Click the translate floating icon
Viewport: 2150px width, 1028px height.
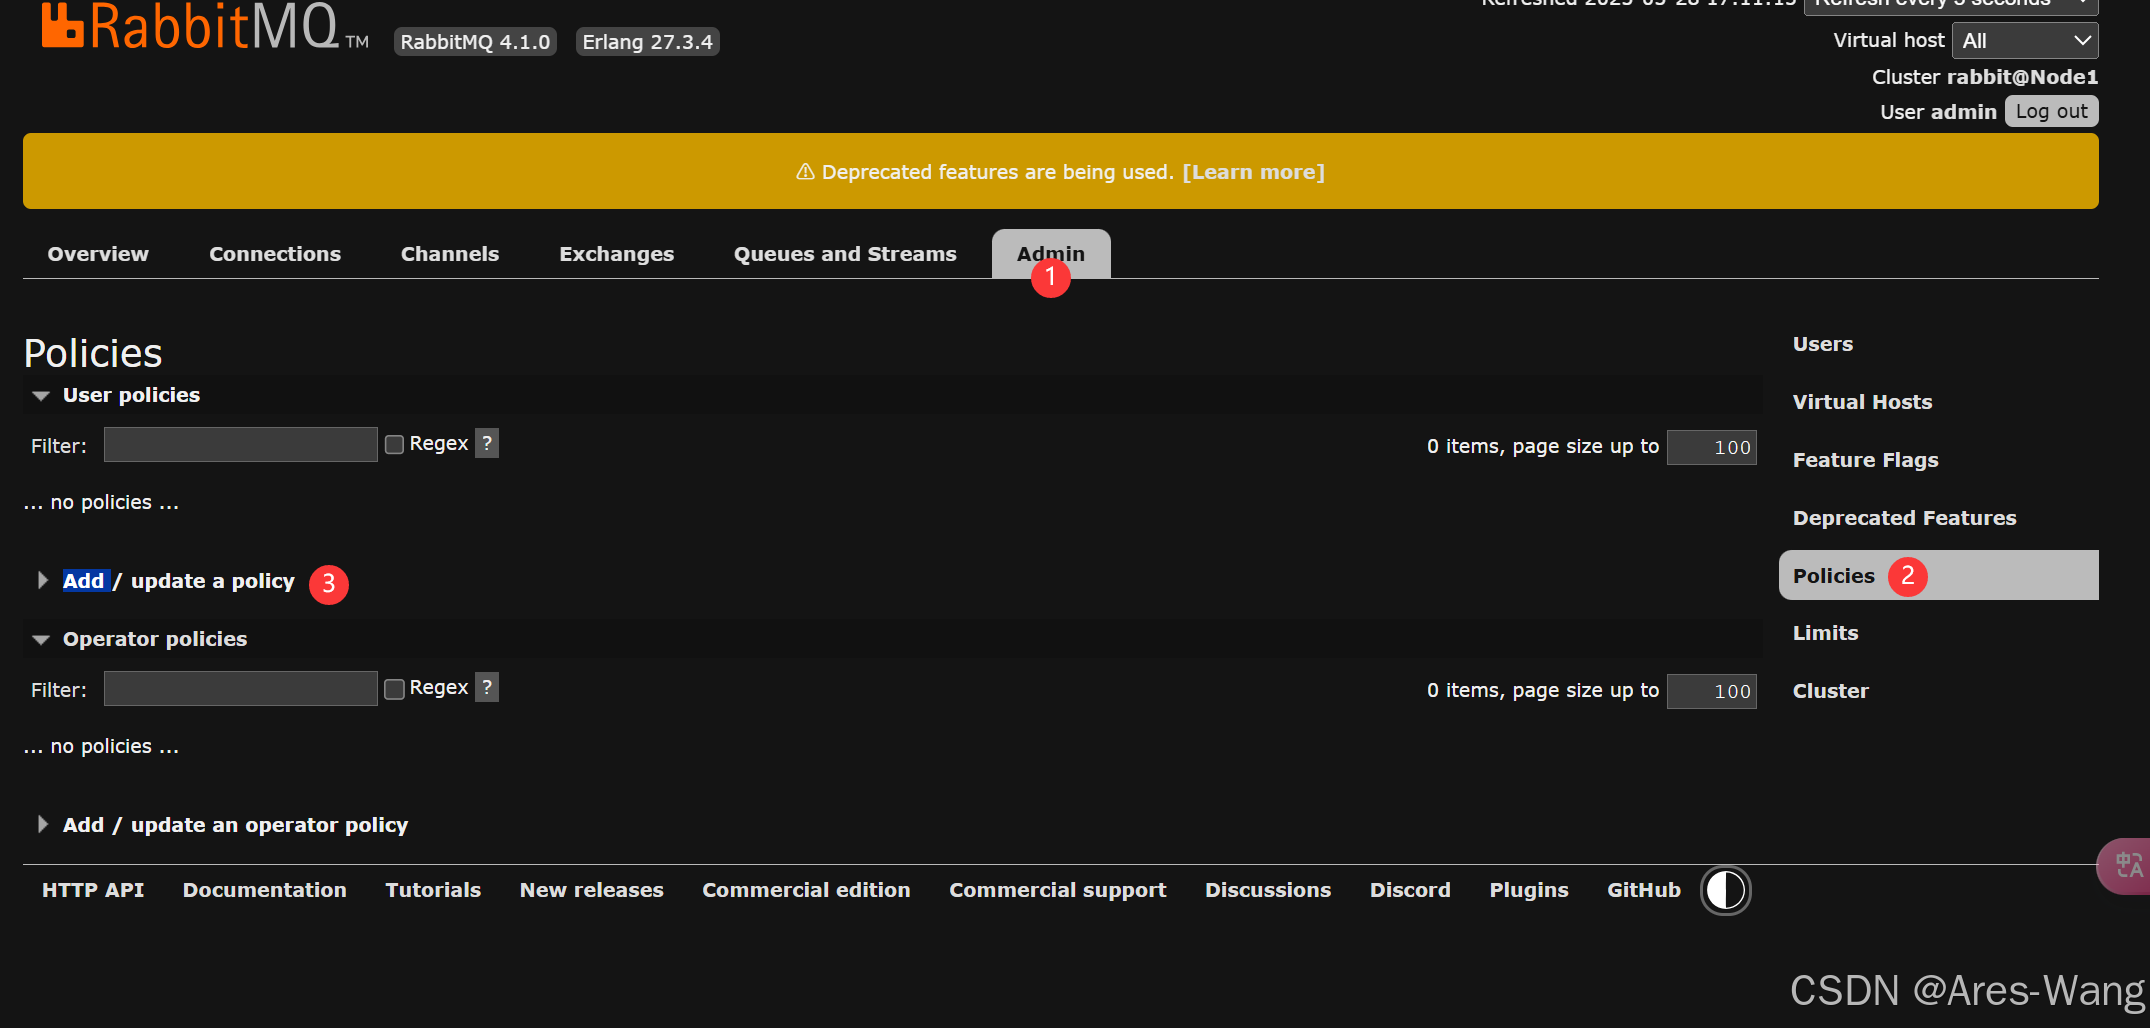[2126, 866]
